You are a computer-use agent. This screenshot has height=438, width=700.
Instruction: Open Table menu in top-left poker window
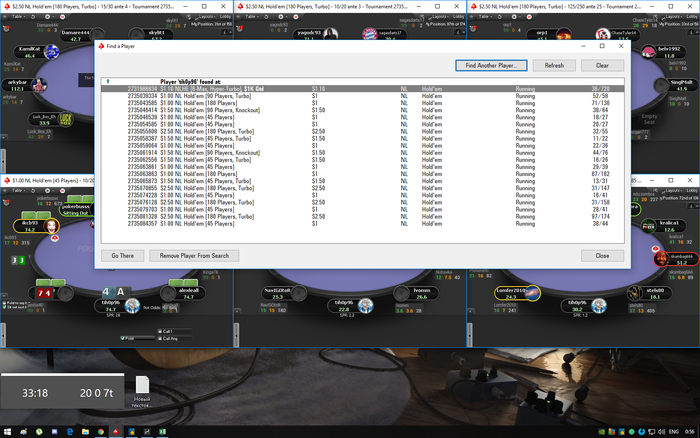[17, 17]
